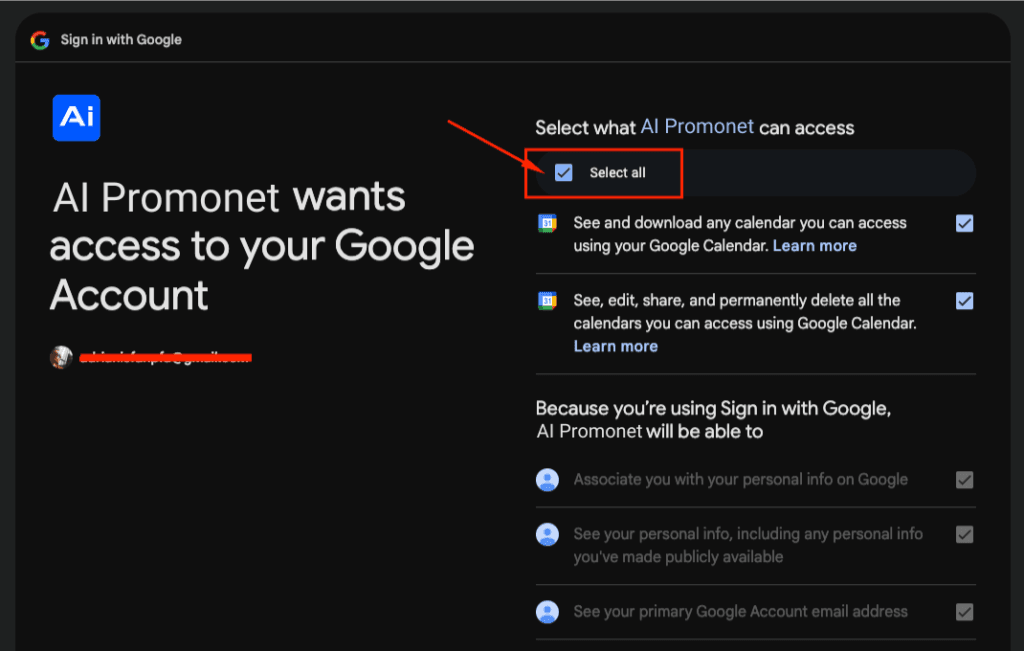Click the person icon beside the email address permission
Screen dimensions: 1024x651
pyautogui.click(x=547, y=611)
